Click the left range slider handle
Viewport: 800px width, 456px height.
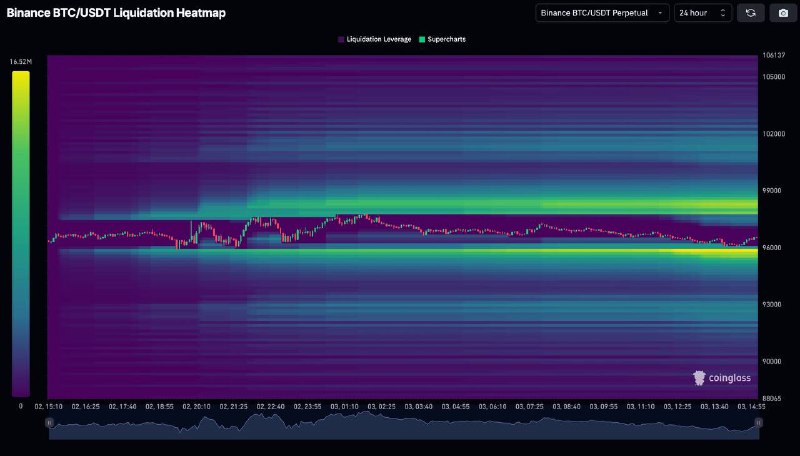click(49, 422)
